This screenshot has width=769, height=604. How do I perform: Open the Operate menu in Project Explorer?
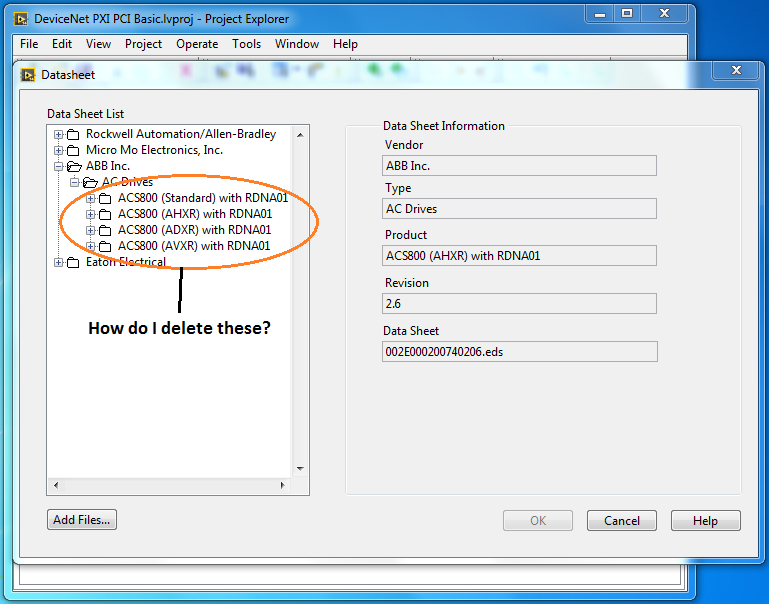click(x=197, y=44)
